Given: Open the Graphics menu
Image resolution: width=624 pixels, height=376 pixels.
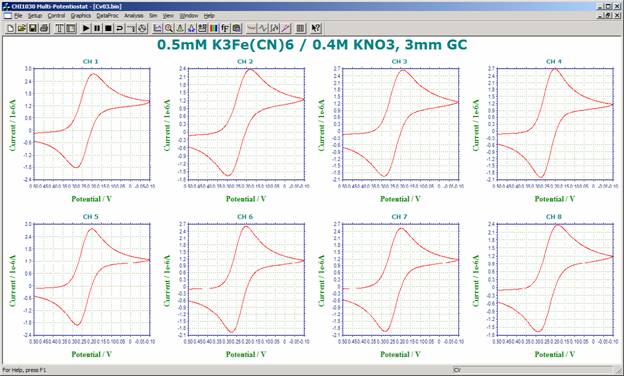Looking at the screenshot, I should (x=81, y=16).
